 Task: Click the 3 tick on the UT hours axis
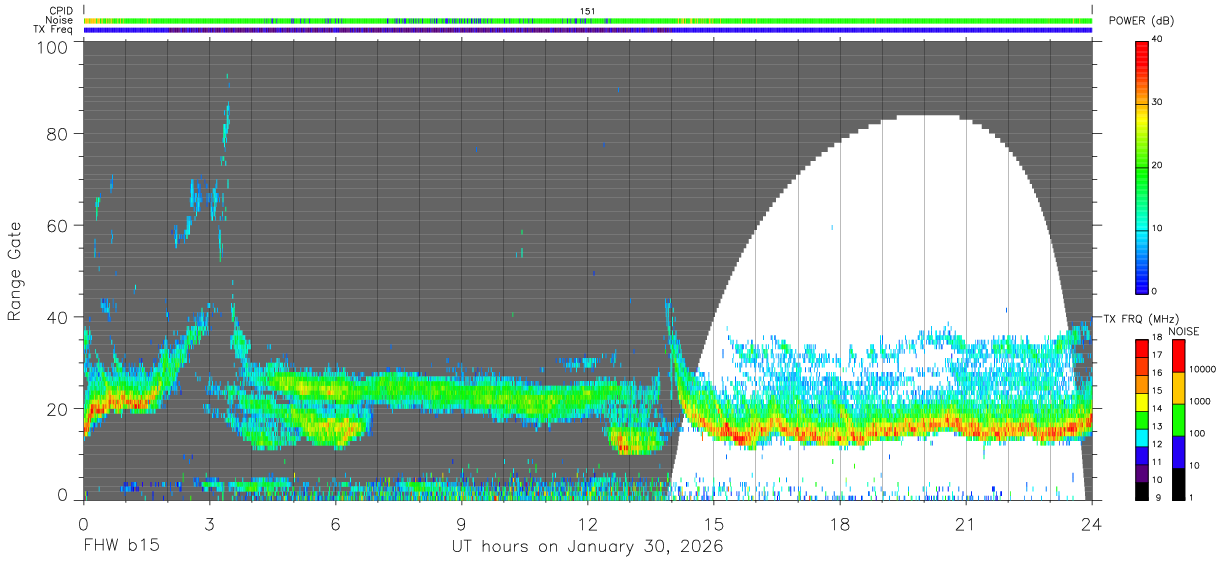pyautogui.click(x=210, y=524)
